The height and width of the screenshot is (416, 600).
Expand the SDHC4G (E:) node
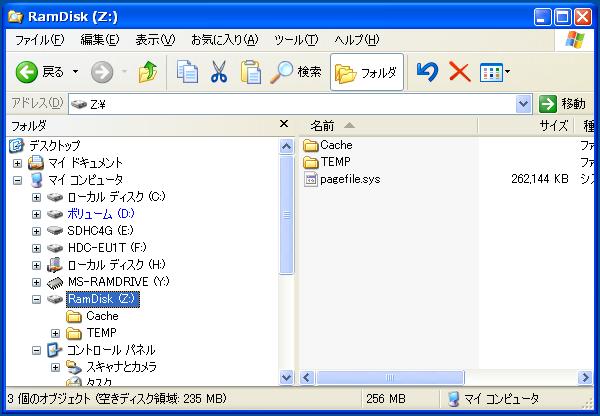tap(36, 231)
